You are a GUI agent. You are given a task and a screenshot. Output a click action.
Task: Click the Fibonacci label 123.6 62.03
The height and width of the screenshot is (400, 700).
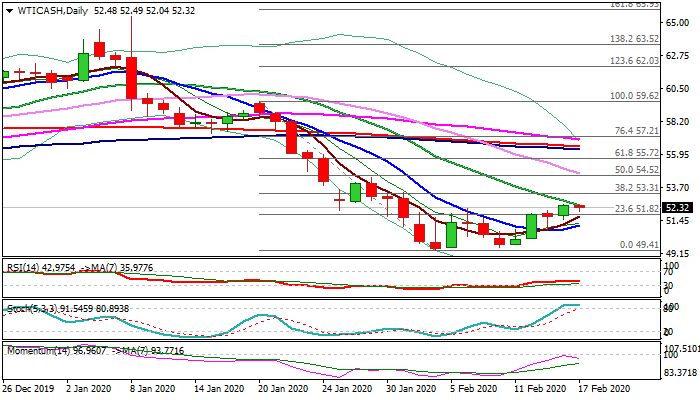pyautogui.click(x=634, y=61)
